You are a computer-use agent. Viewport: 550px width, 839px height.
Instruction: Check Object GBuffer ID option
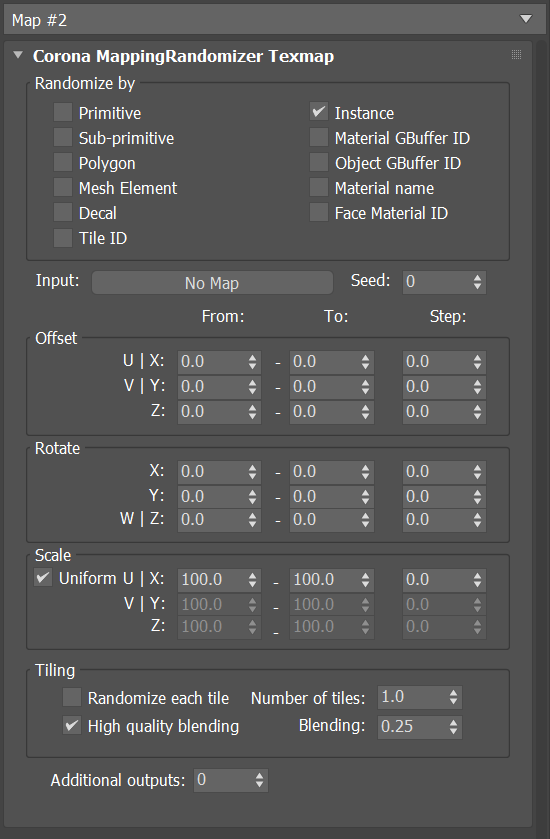(x=319, y=163)
